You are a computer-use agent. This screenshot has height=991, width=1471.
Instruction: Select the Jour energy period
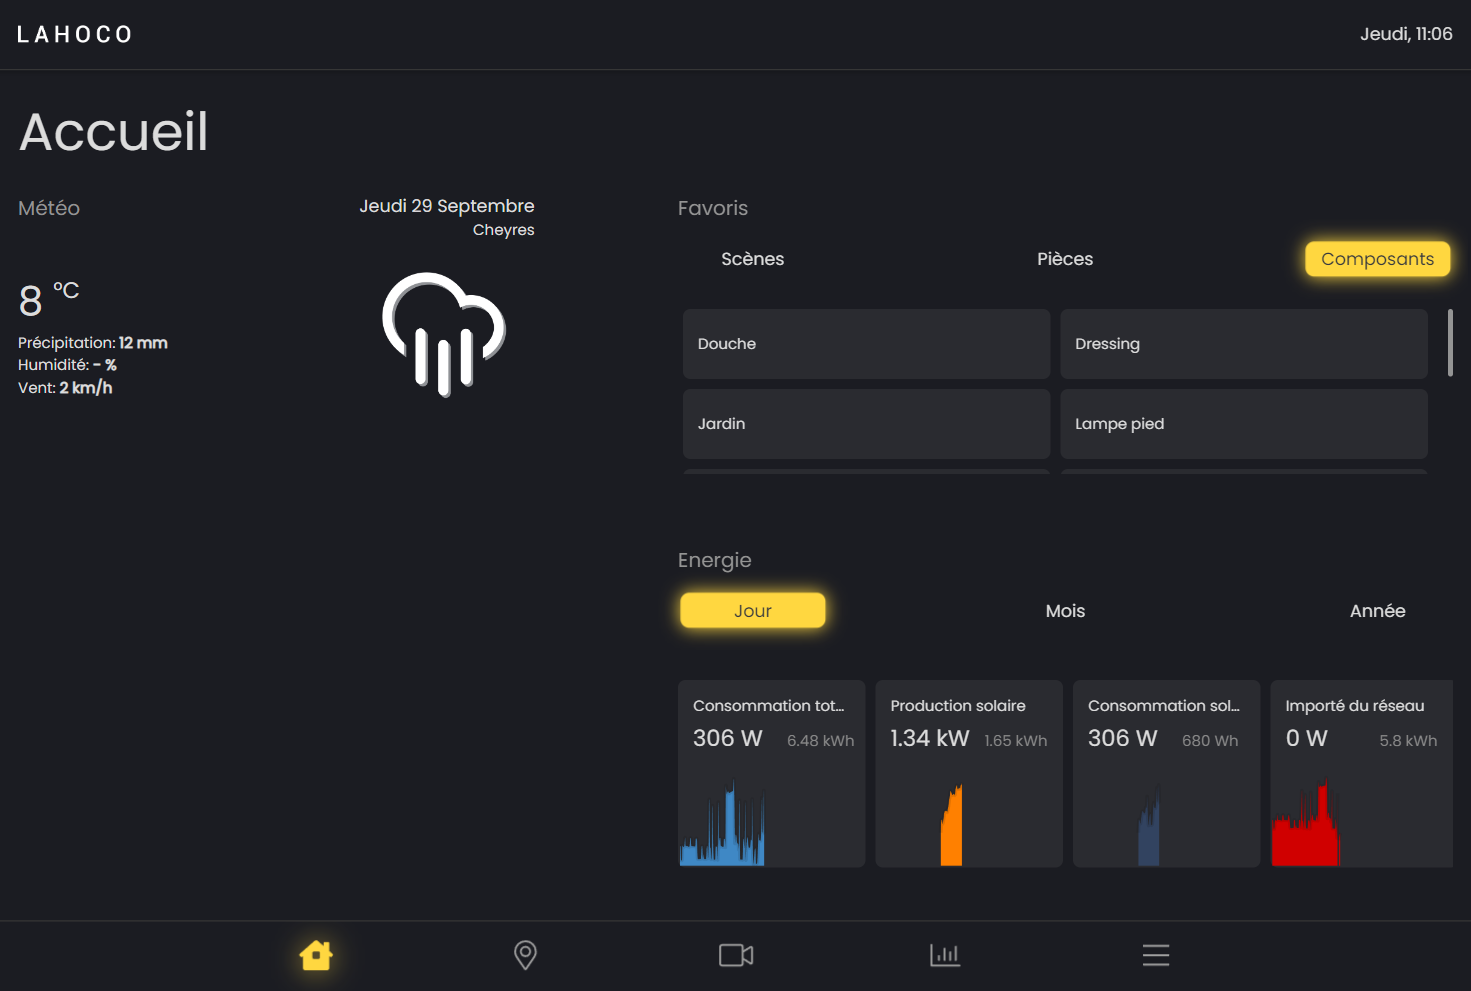click(752, 611)
